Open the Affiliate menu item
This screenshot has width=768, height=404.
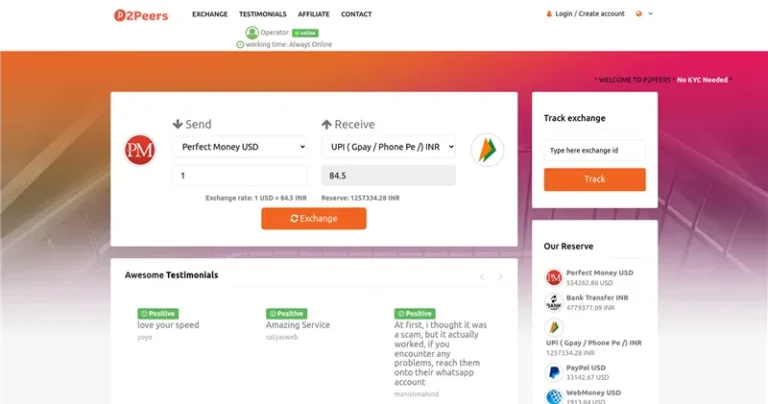313,14
